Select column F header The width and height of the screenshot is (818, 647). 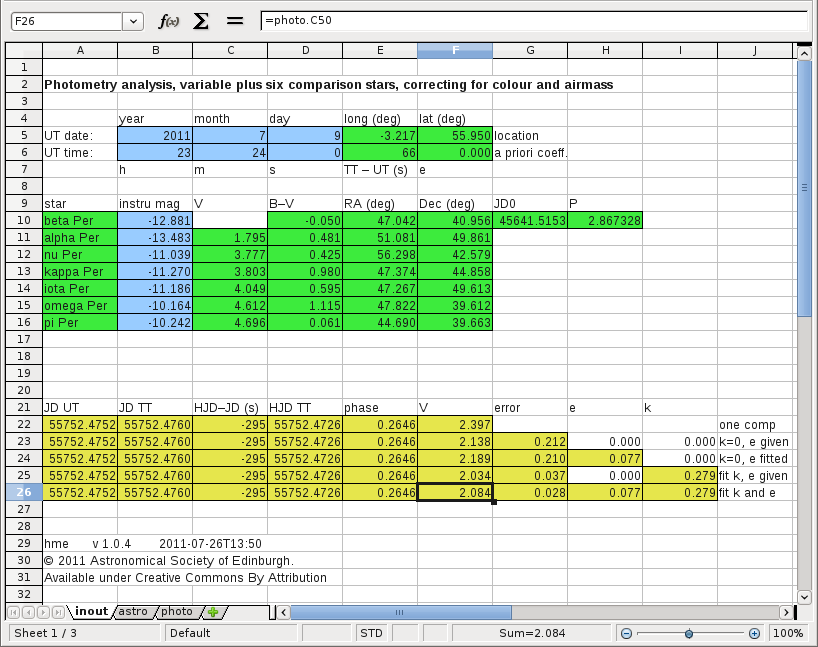pyautogui.click(x=455, y=51)
